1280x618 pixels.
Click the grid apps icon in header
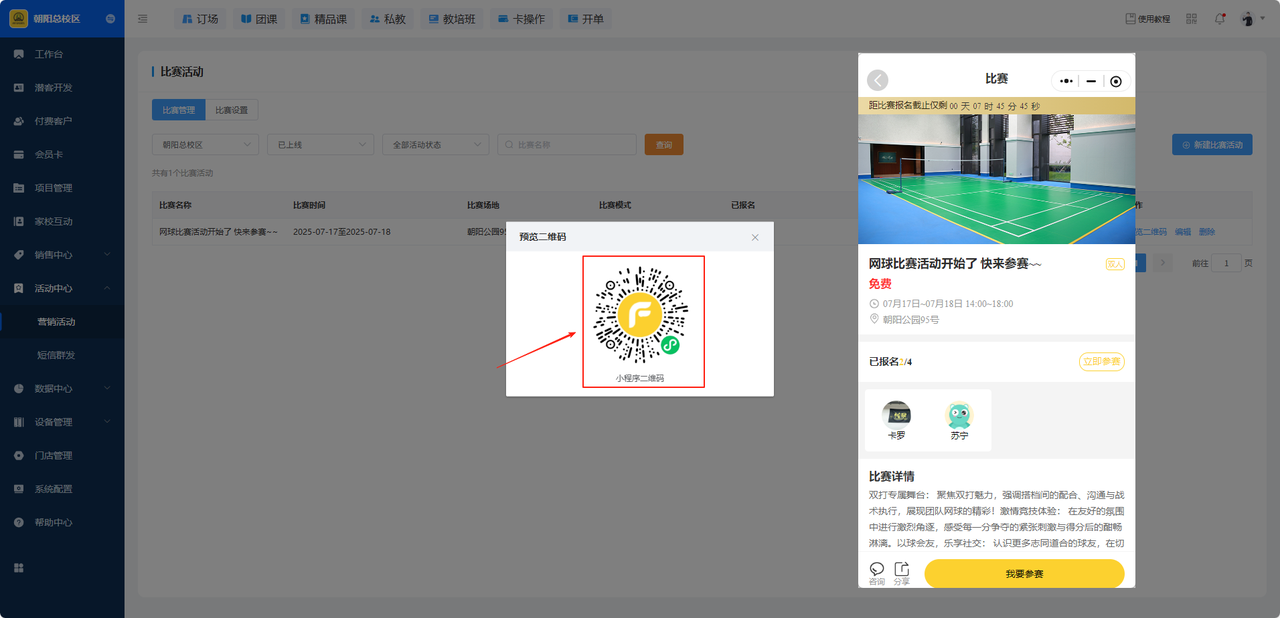1191,19
